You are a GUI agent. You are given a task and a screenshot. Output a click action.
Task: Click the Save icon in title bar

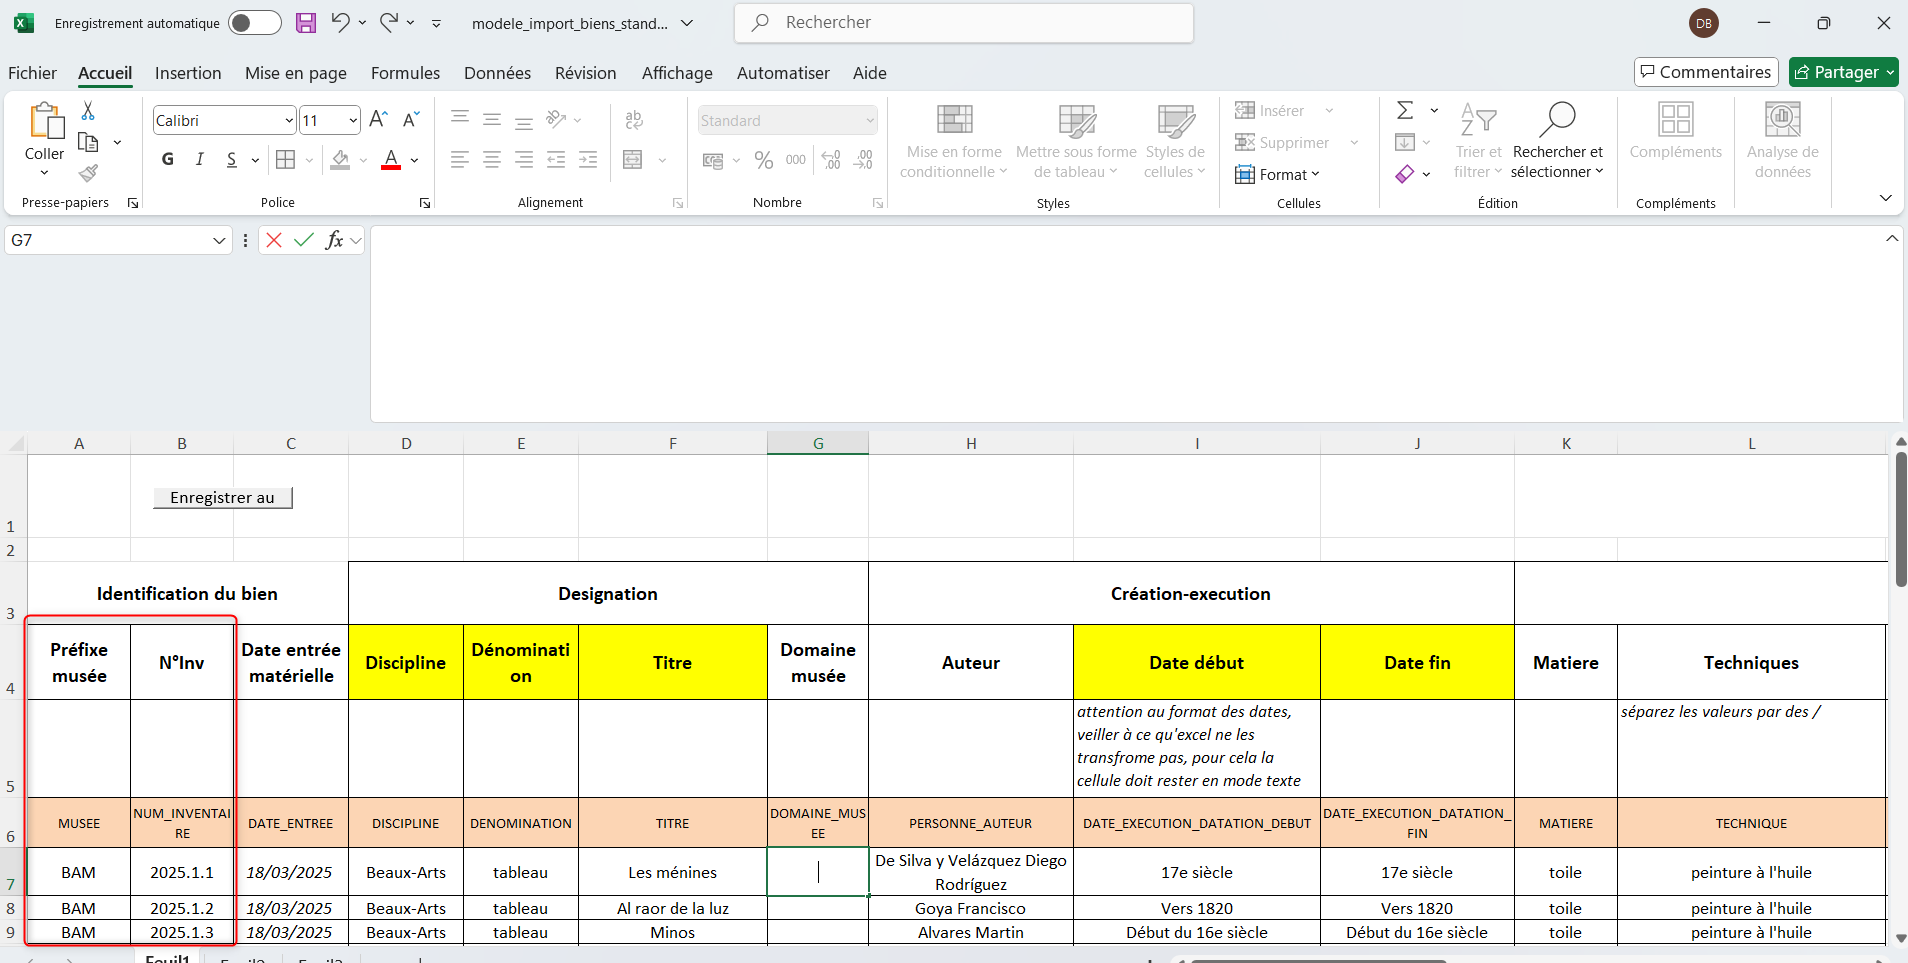point(306,23)
